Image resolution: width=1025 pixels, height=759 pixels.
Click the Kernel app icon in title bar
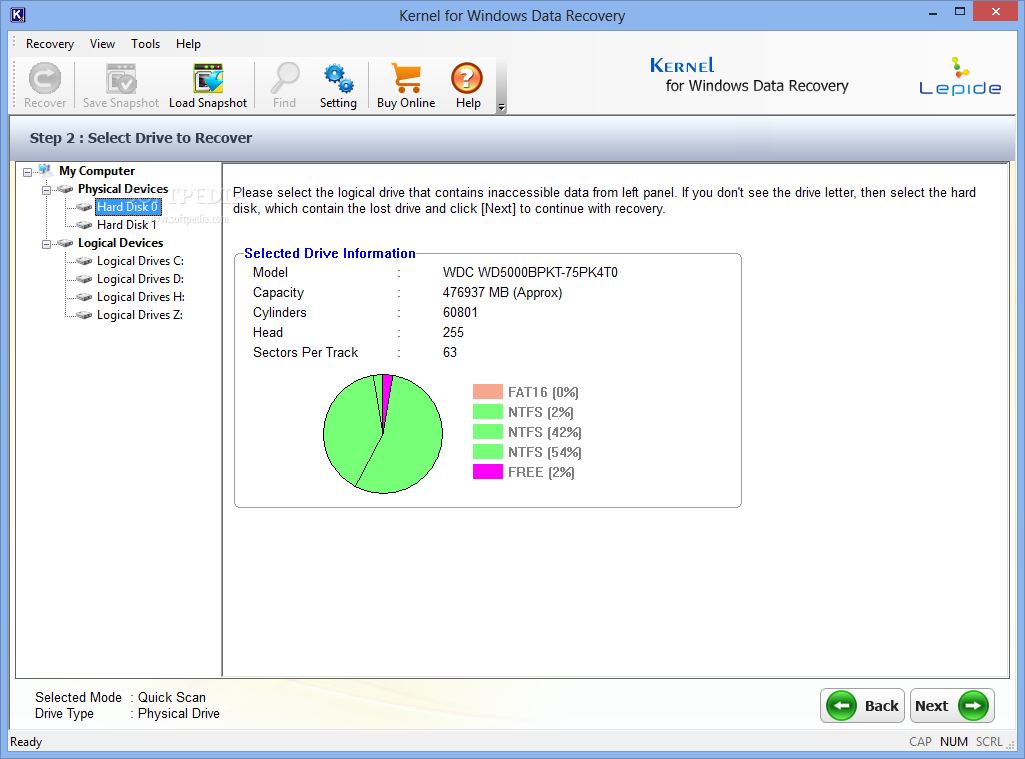(18, 14)
